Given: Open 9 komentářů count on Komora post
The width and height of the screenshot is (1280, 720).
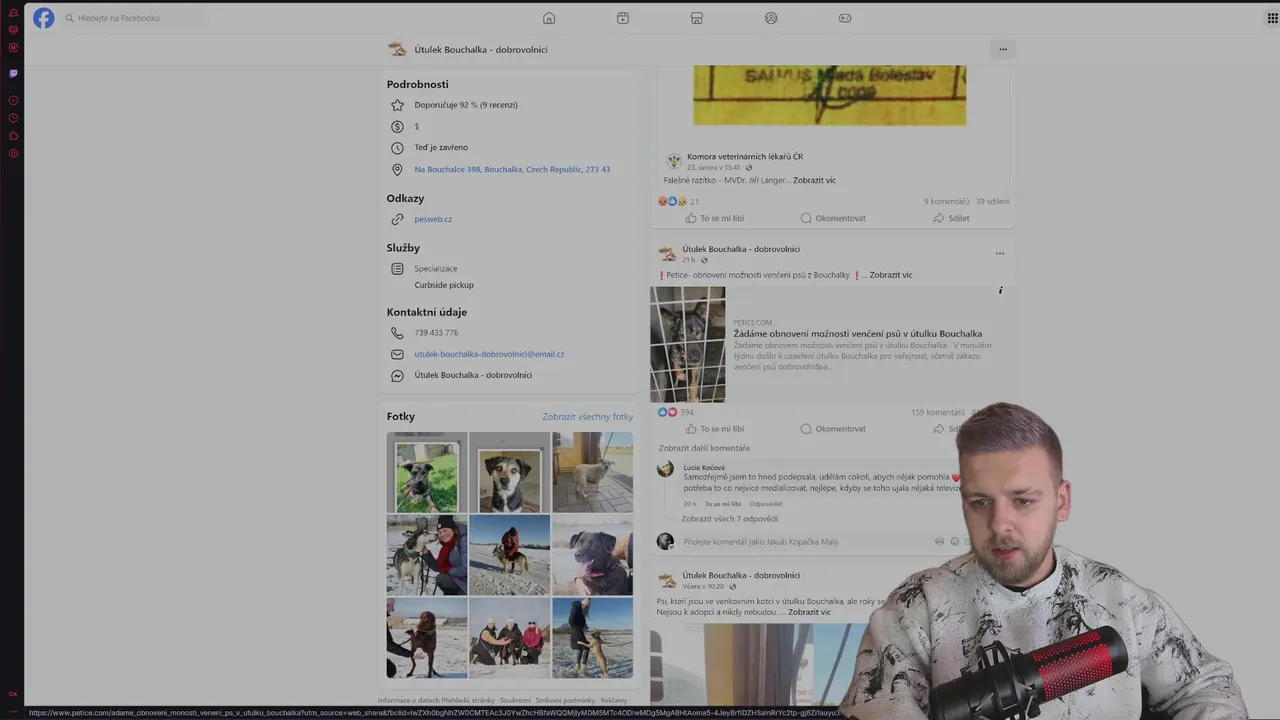Looking at the screenshot, I should (x=946, y=202).
